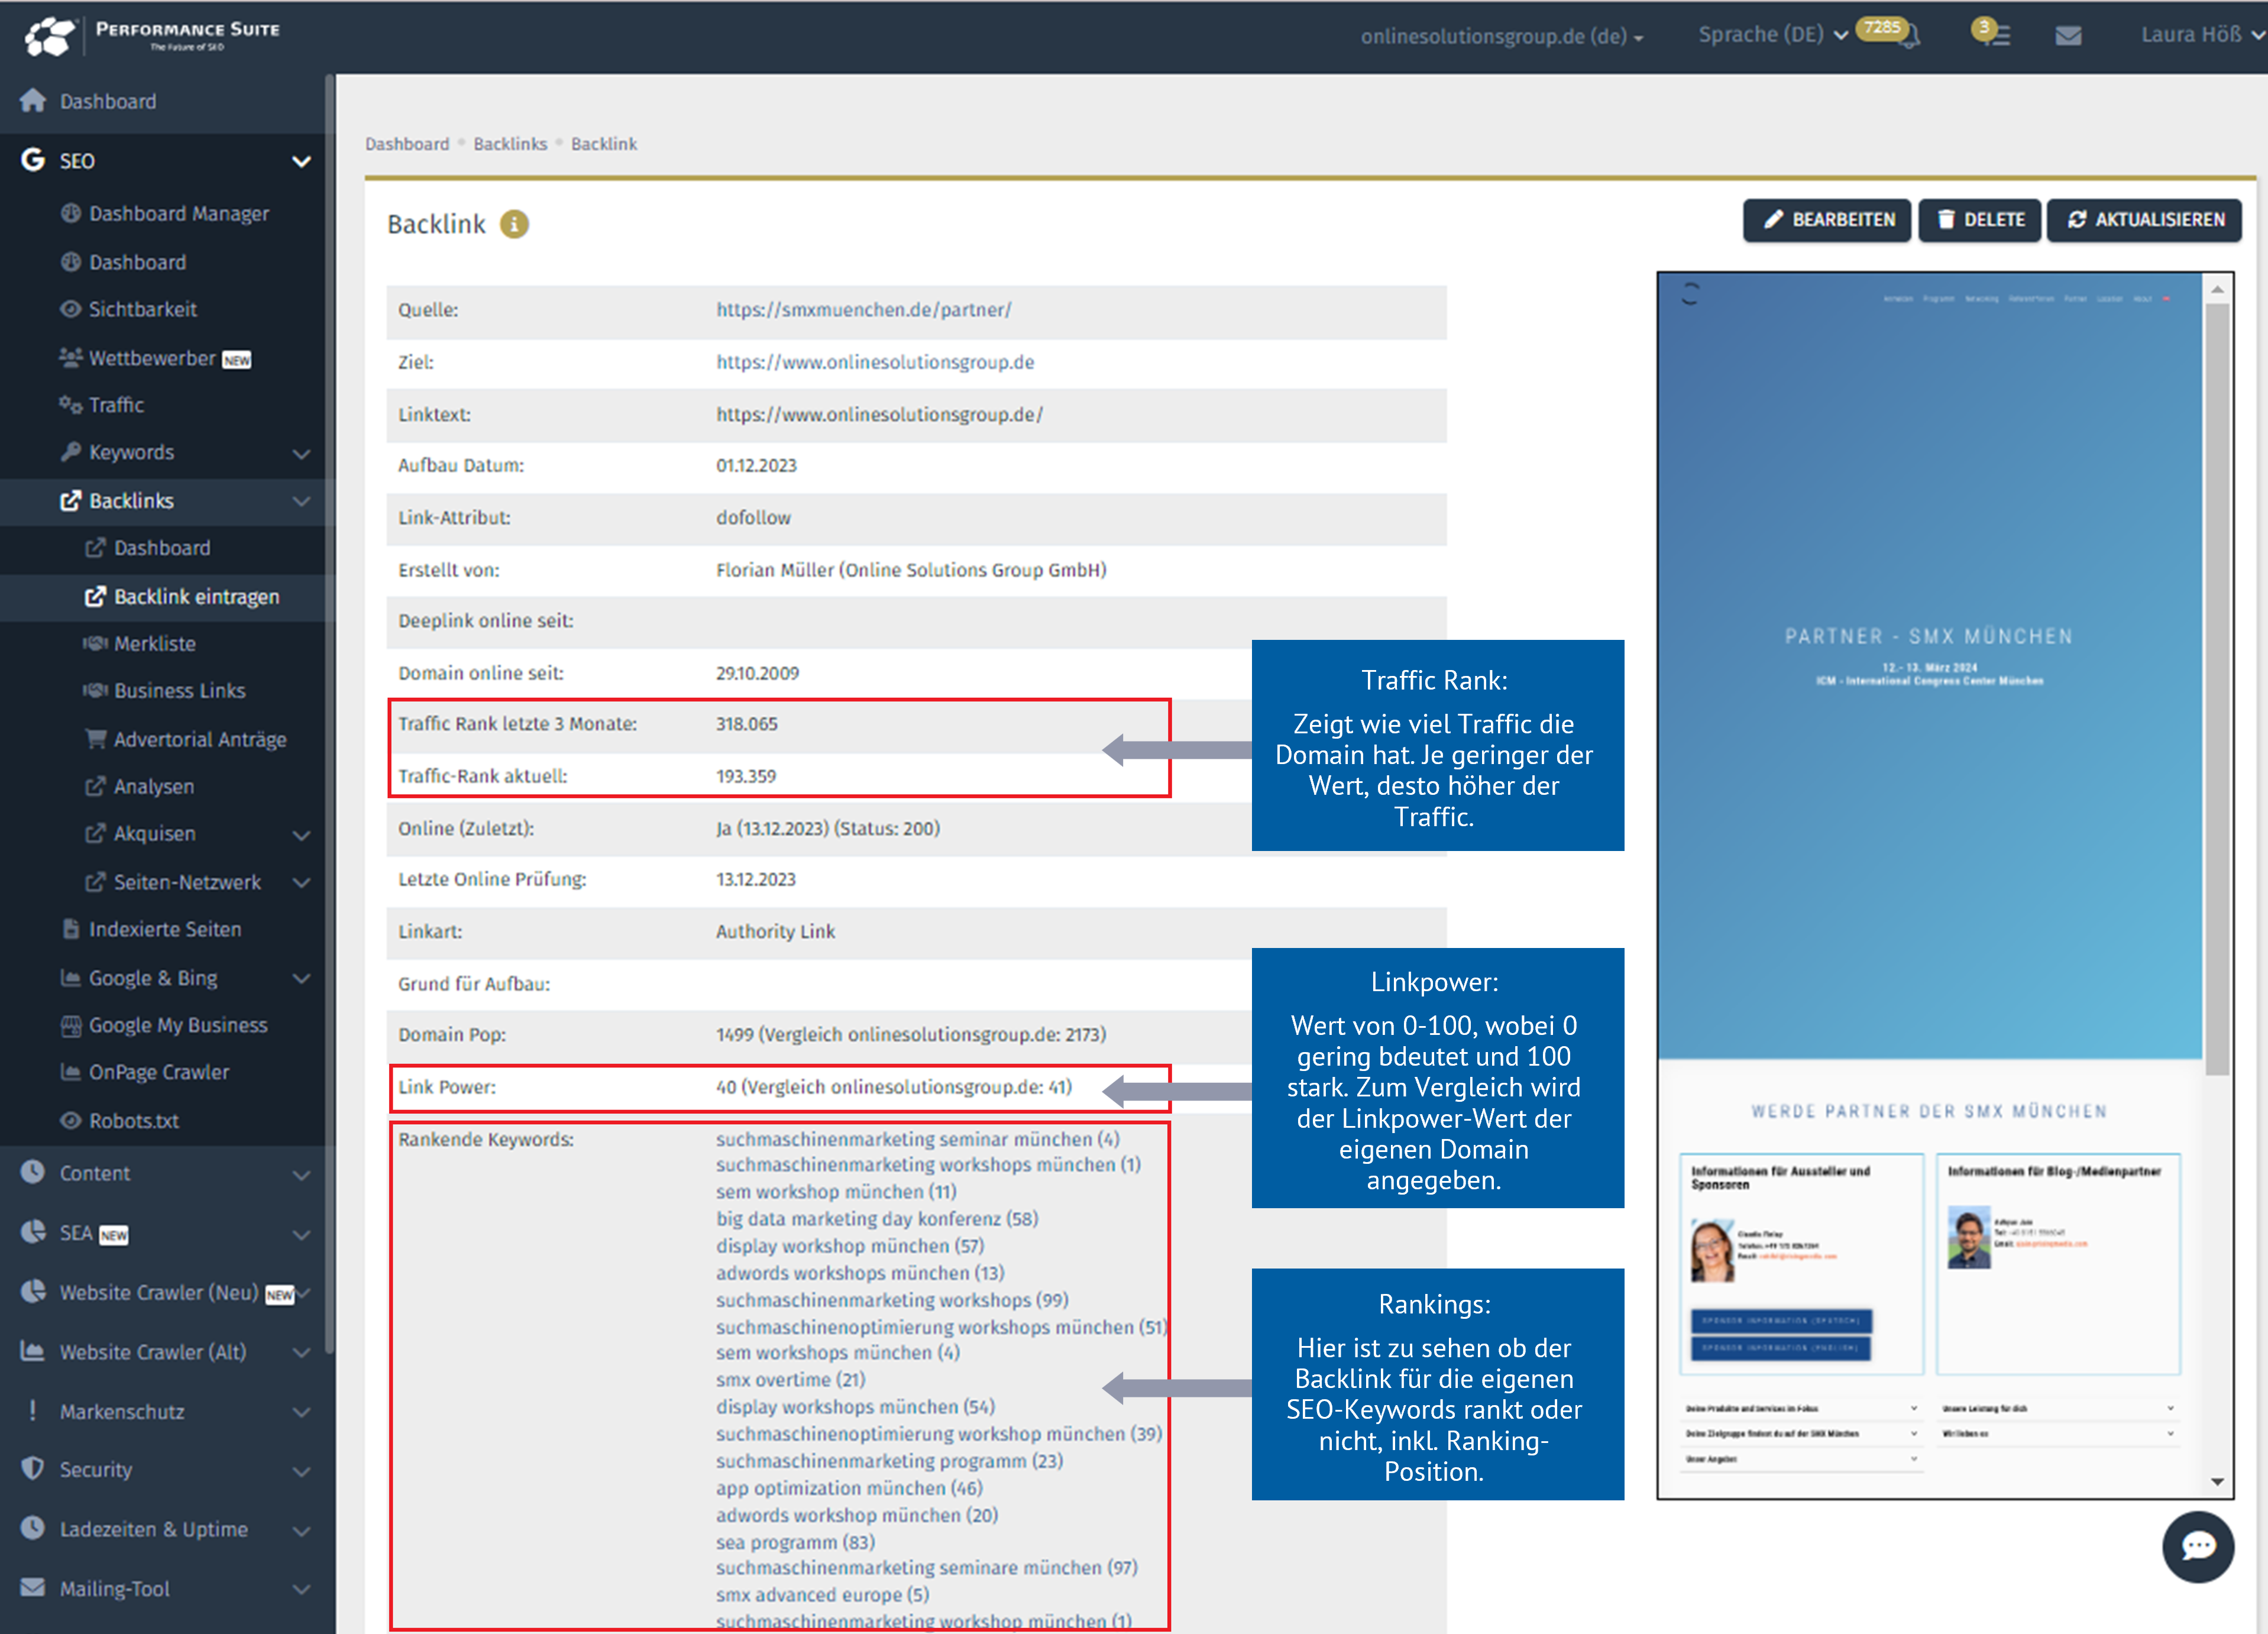The width and height of the screenshot is (2268, 1634).
Task: Open the onlinesolutionsgroup.de (de) domain dropdown
Action: click(x=1502, y=36)
